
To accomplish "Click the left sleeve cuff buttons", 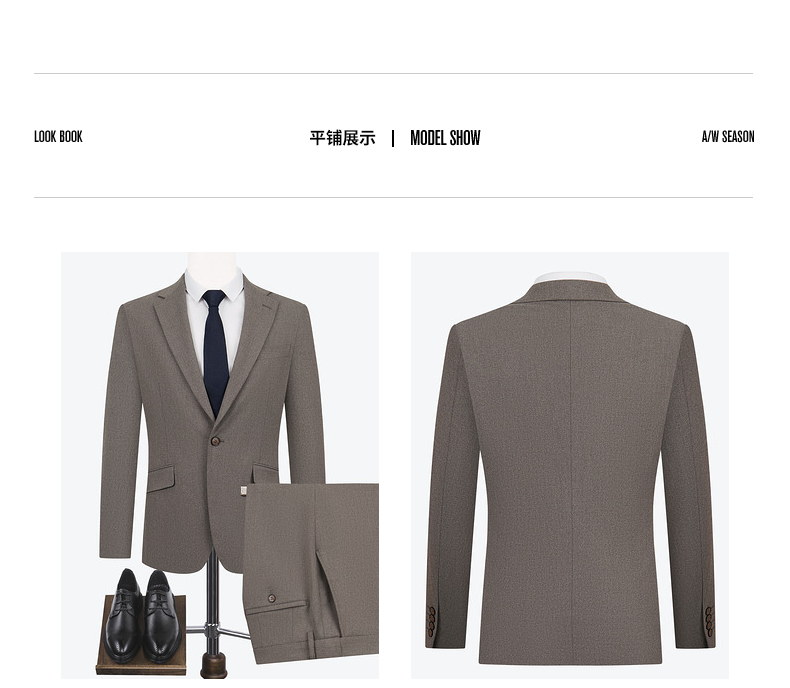I will click(x=432, y=620).
